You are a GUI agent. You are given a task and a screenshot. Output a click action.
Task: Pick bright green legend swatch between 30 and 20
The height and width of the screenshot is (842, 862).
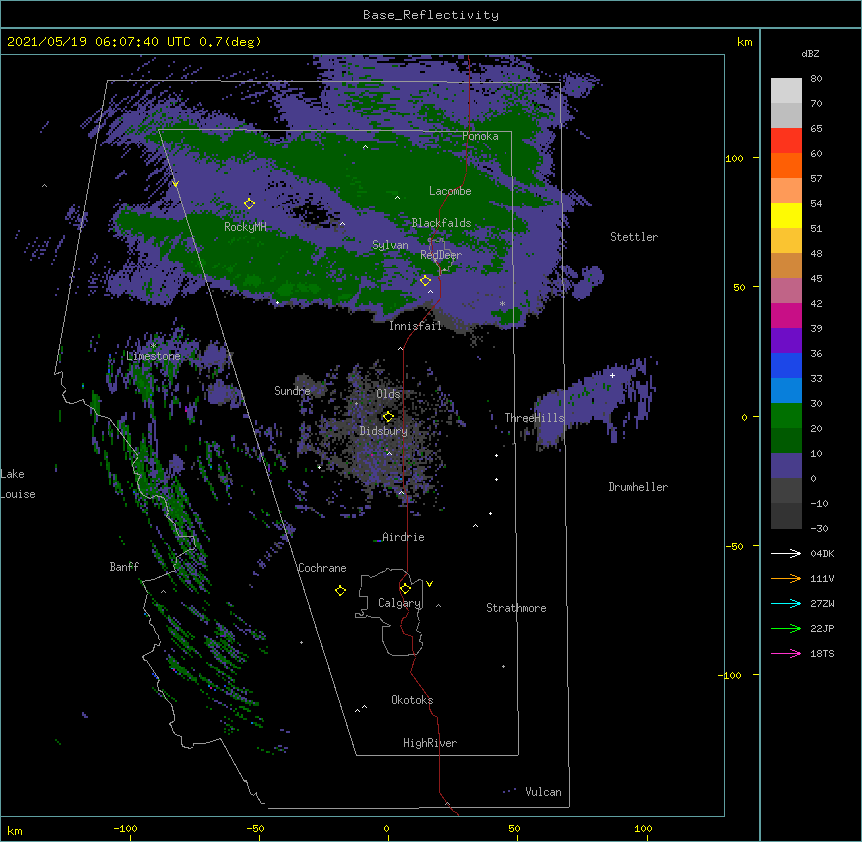(x=786, y=416)
